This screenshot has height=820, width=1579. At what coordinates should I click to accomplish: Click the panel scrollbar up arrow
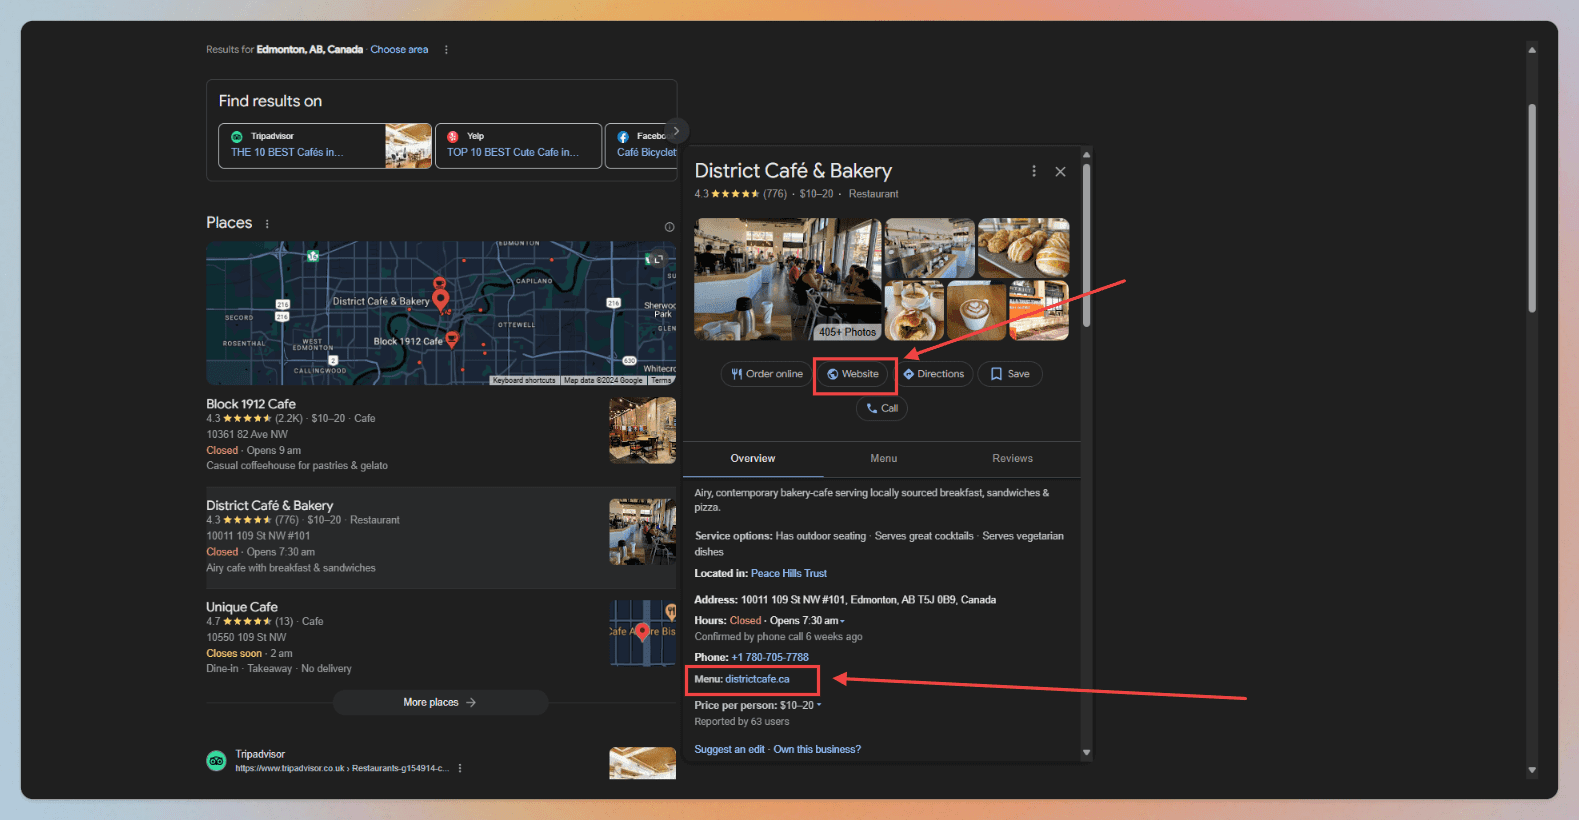pos(1086,154)
